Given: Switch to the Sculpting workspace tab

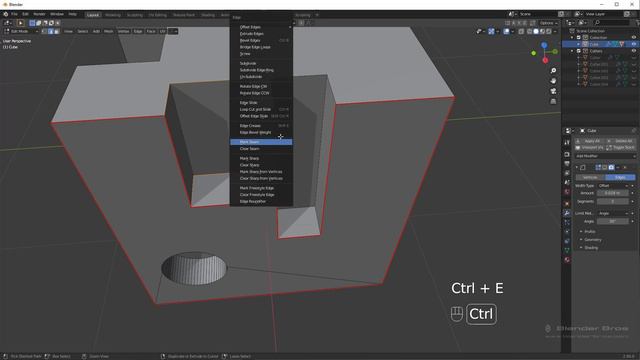Looking at the screenshot, I should click(135, 15).
